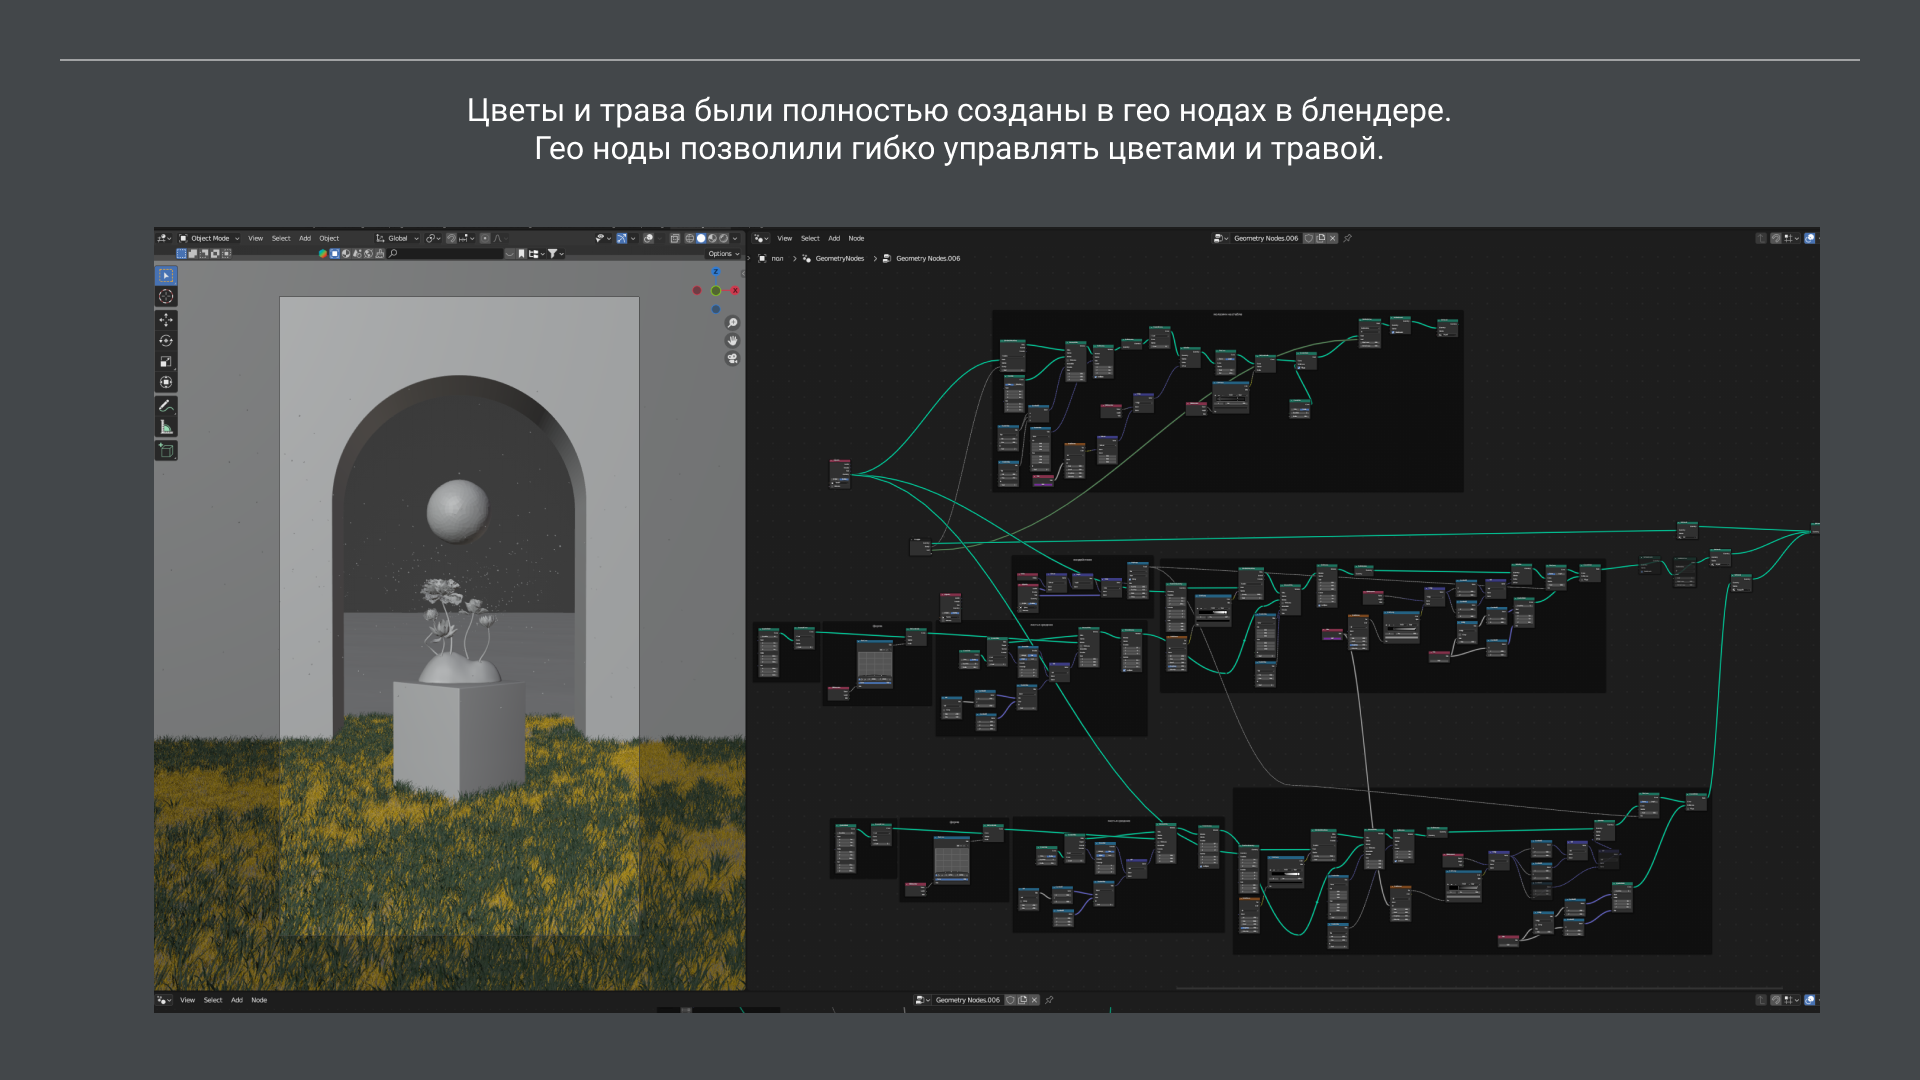
Task: Unlink the Geometry Nodes.006 data-block
Action: [x=1332, y=239]
